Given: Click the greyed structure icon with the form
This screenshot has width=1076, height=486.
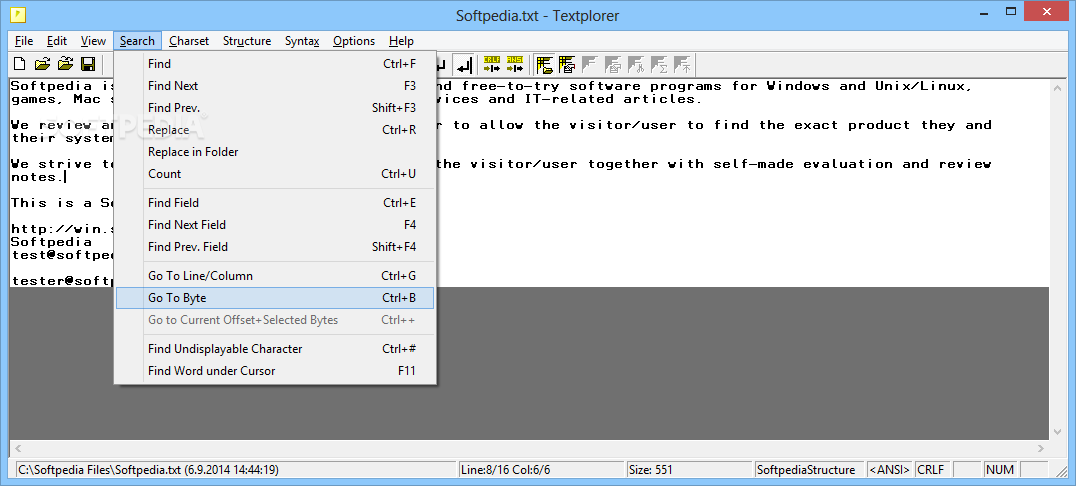Looking at the screenshot, I should pyautogui.click(x=613, y=65).
